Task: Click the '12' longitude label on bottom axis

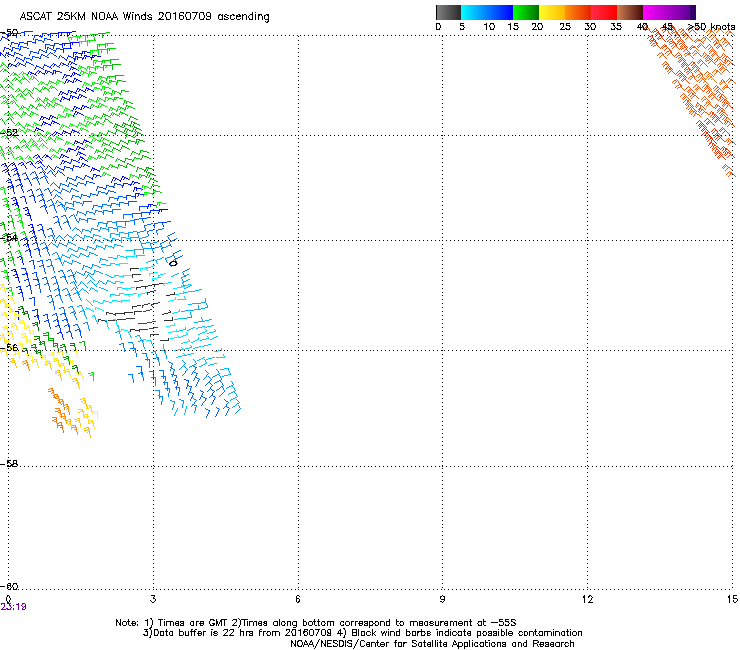Action: pyautogui.click(x=588, y=599)
